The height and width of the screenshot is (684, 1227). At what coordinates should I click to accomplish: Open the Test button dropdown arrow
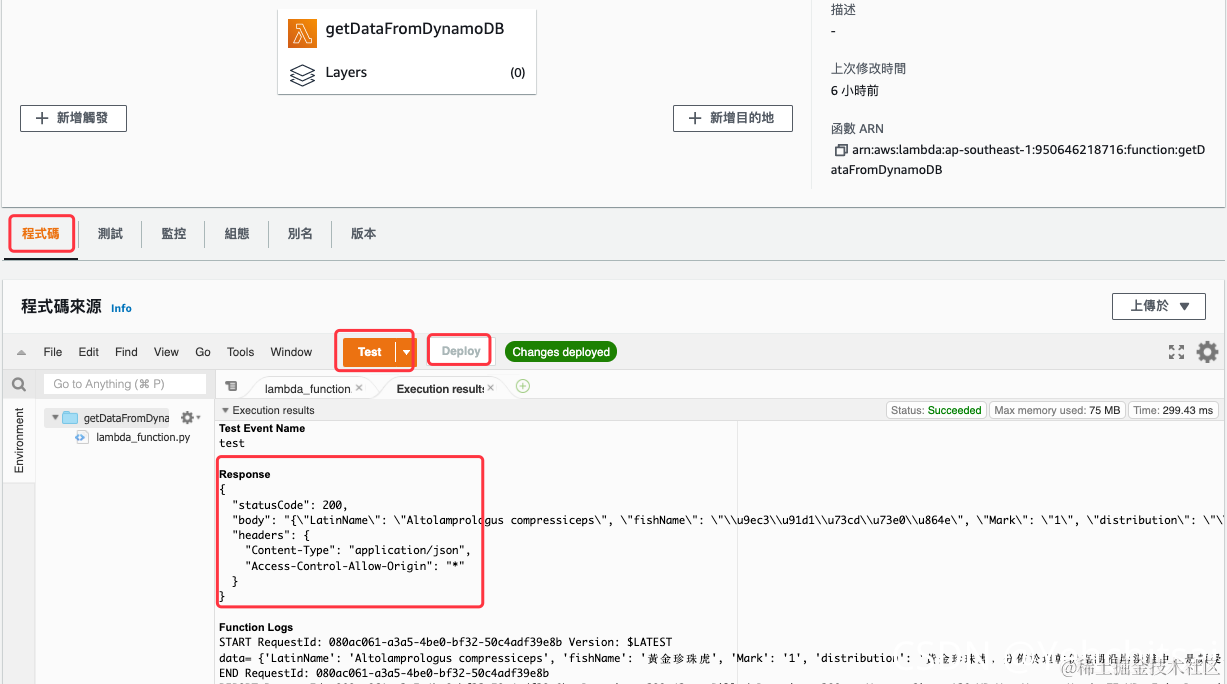(405, 352)
